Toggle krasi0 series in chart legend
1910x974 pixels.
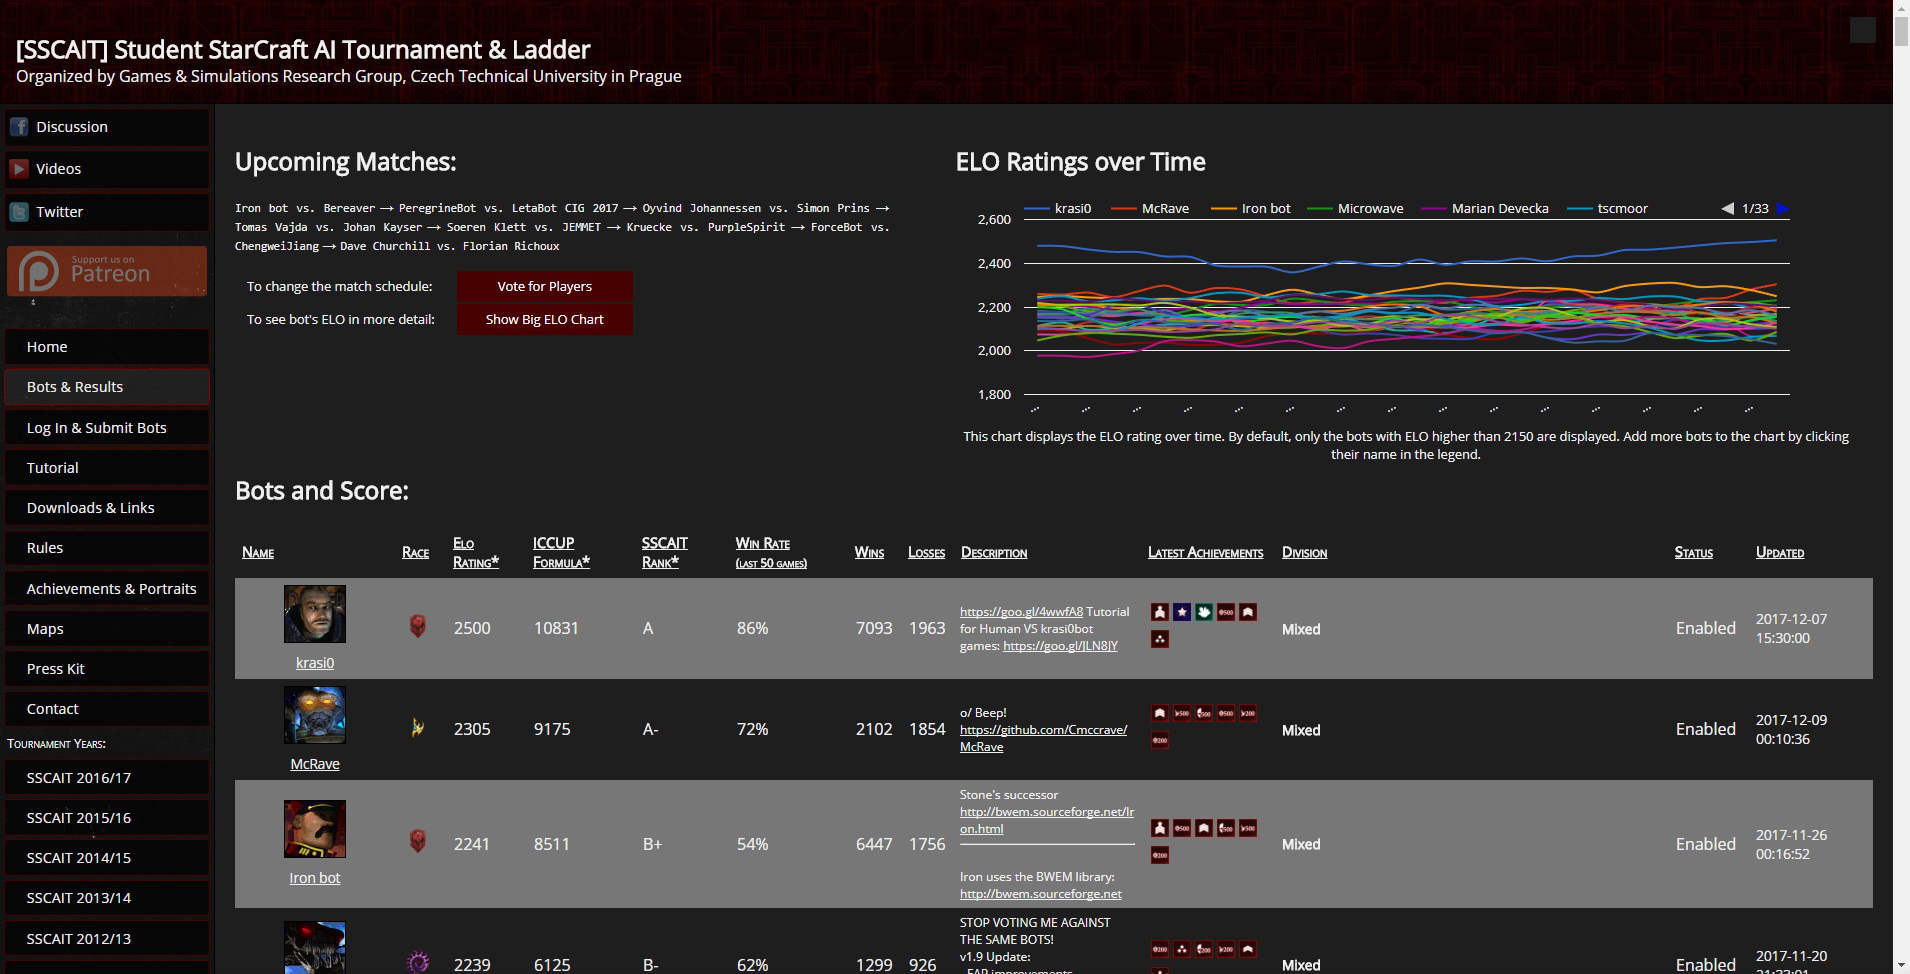pyautogui.click(x=1058, y=209)
